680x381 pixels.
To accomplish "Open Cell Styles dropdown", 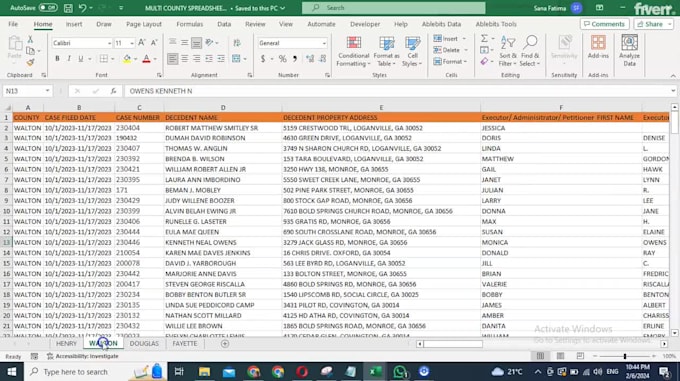I will pyautogui.click(x=412, y=52).
